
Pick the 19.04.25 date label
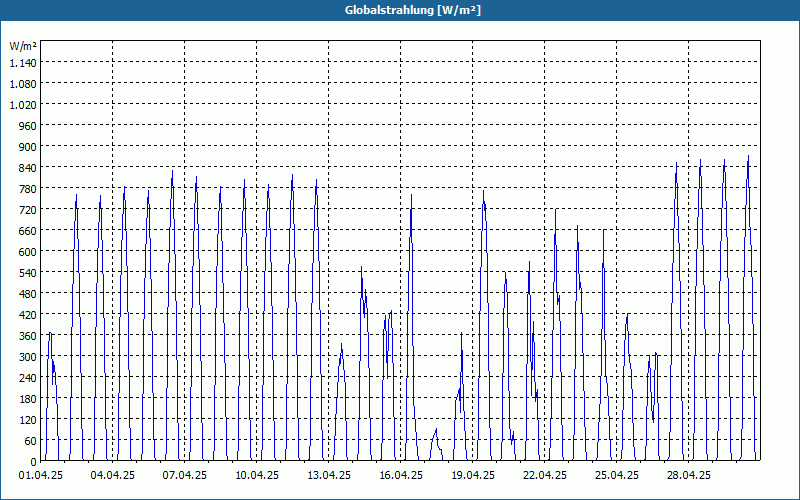472,476
